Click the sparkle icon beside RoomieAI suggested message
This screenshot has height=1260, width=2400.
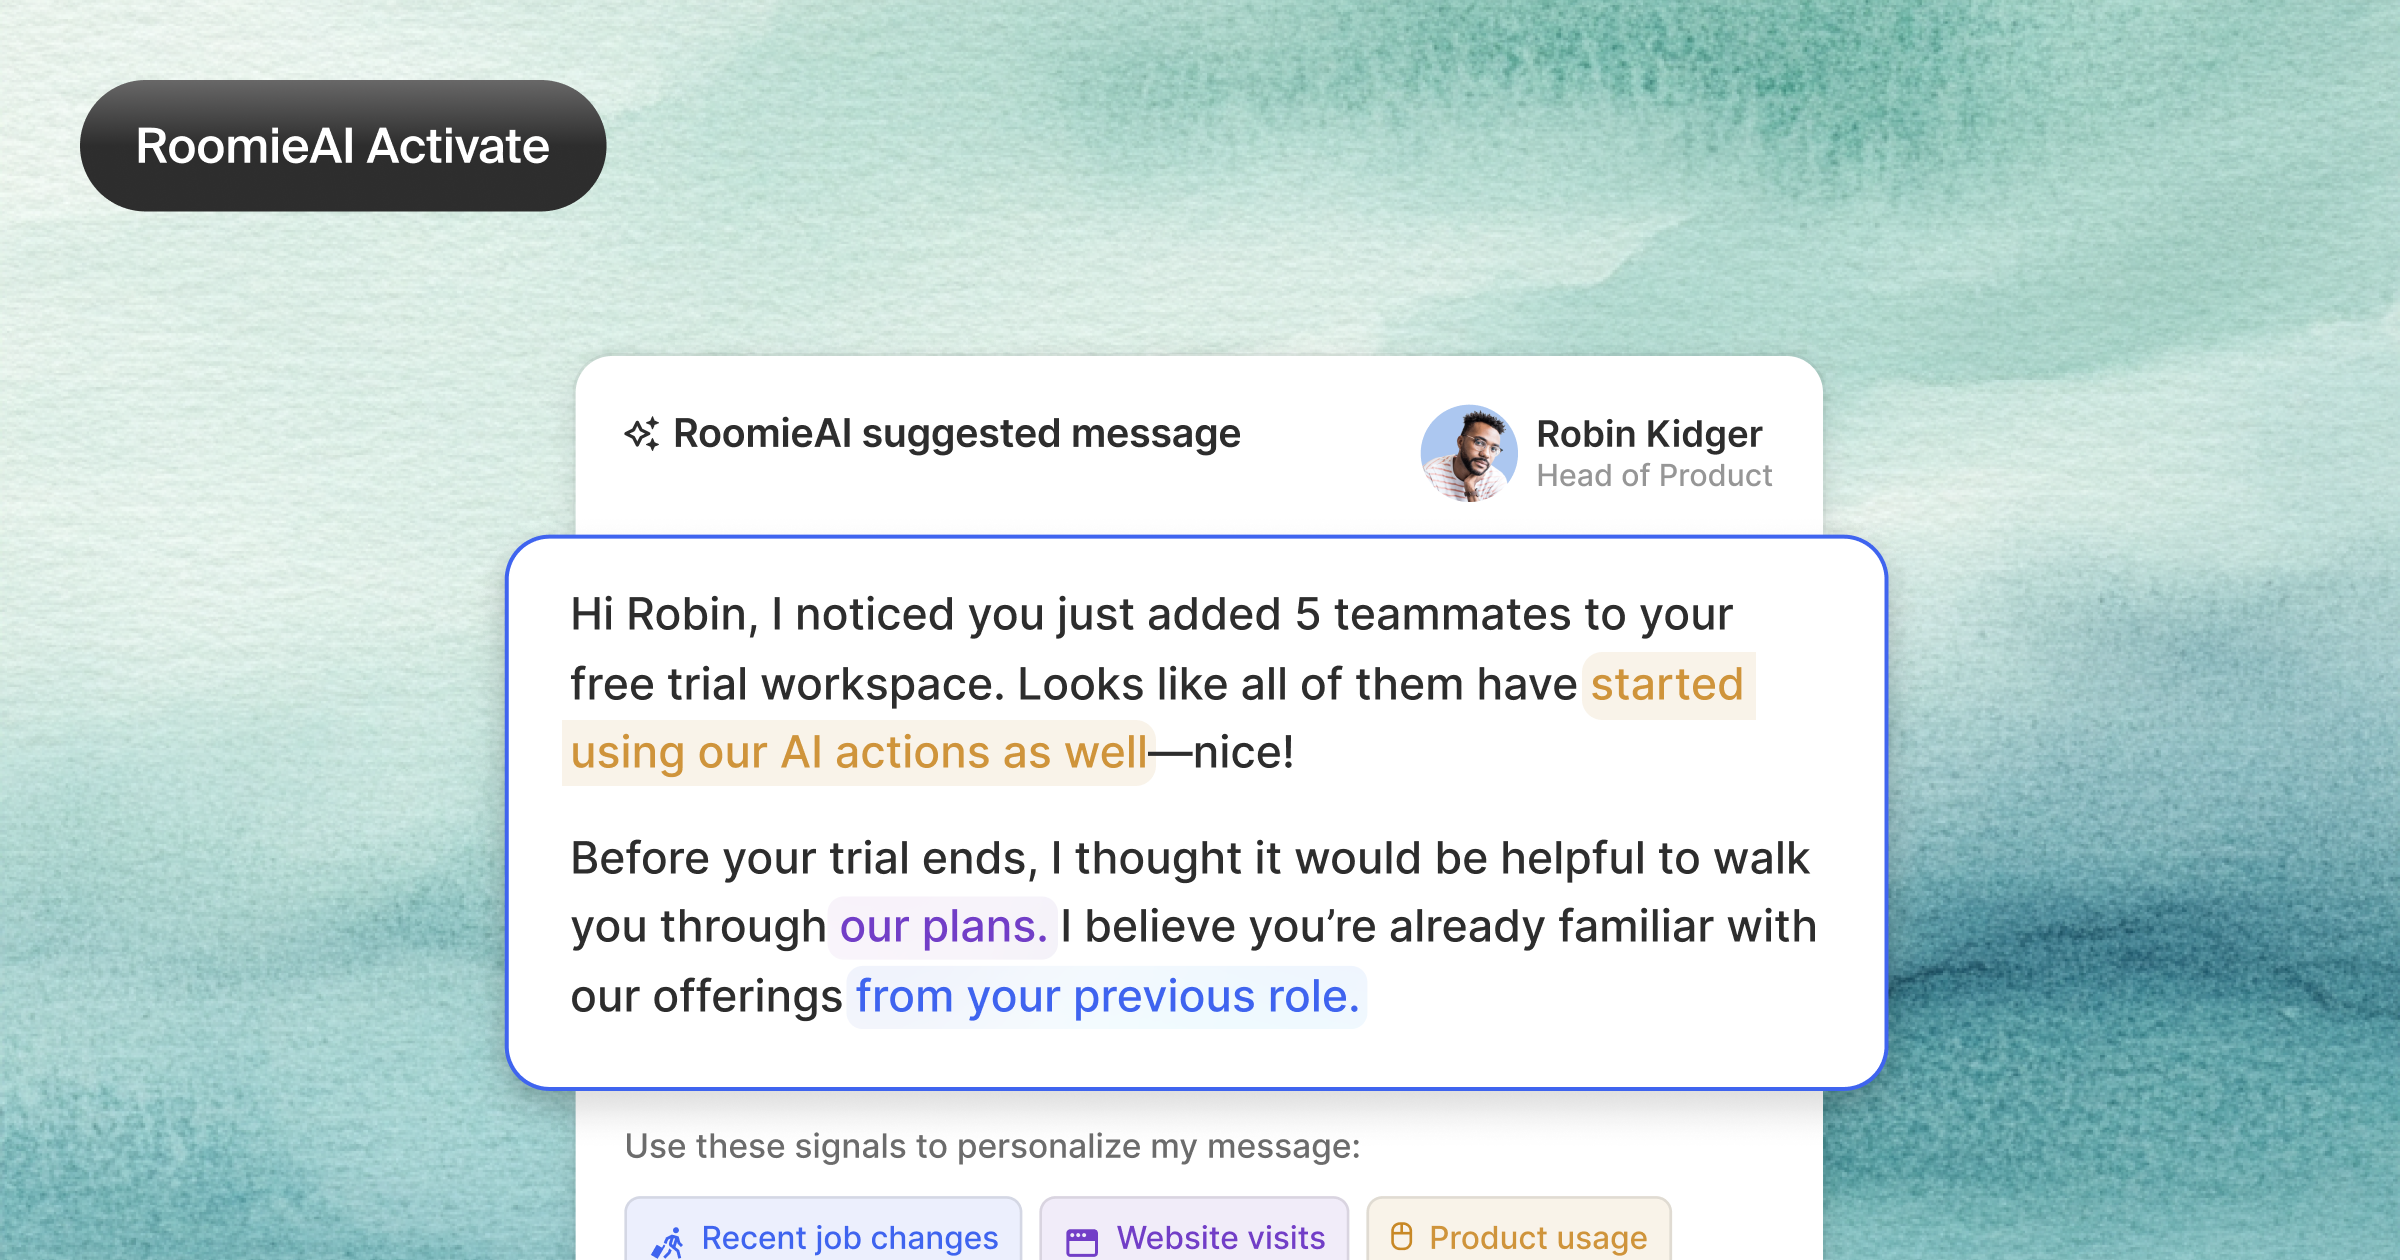(x=640, y=433)
